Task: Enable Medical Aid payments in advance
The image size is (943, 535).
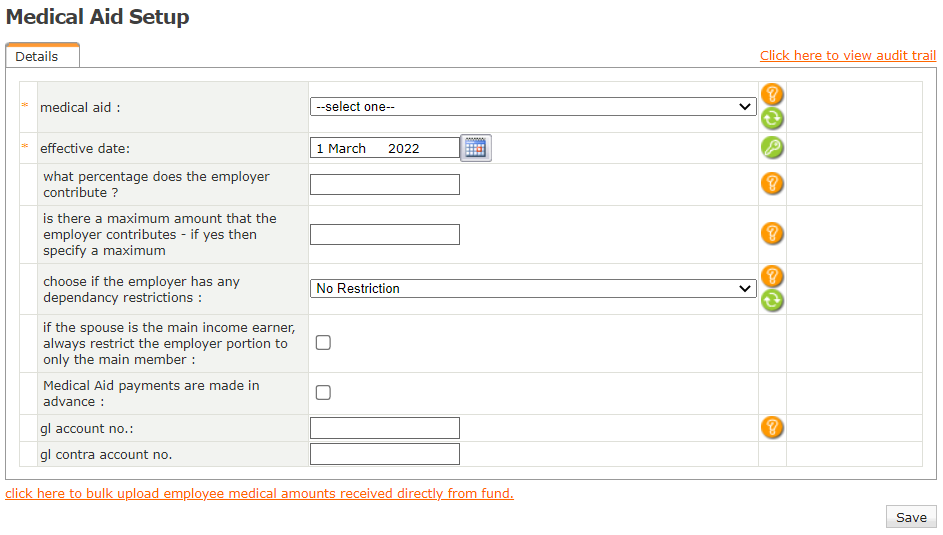Action: pyautogui.click(x=323, y=393)
